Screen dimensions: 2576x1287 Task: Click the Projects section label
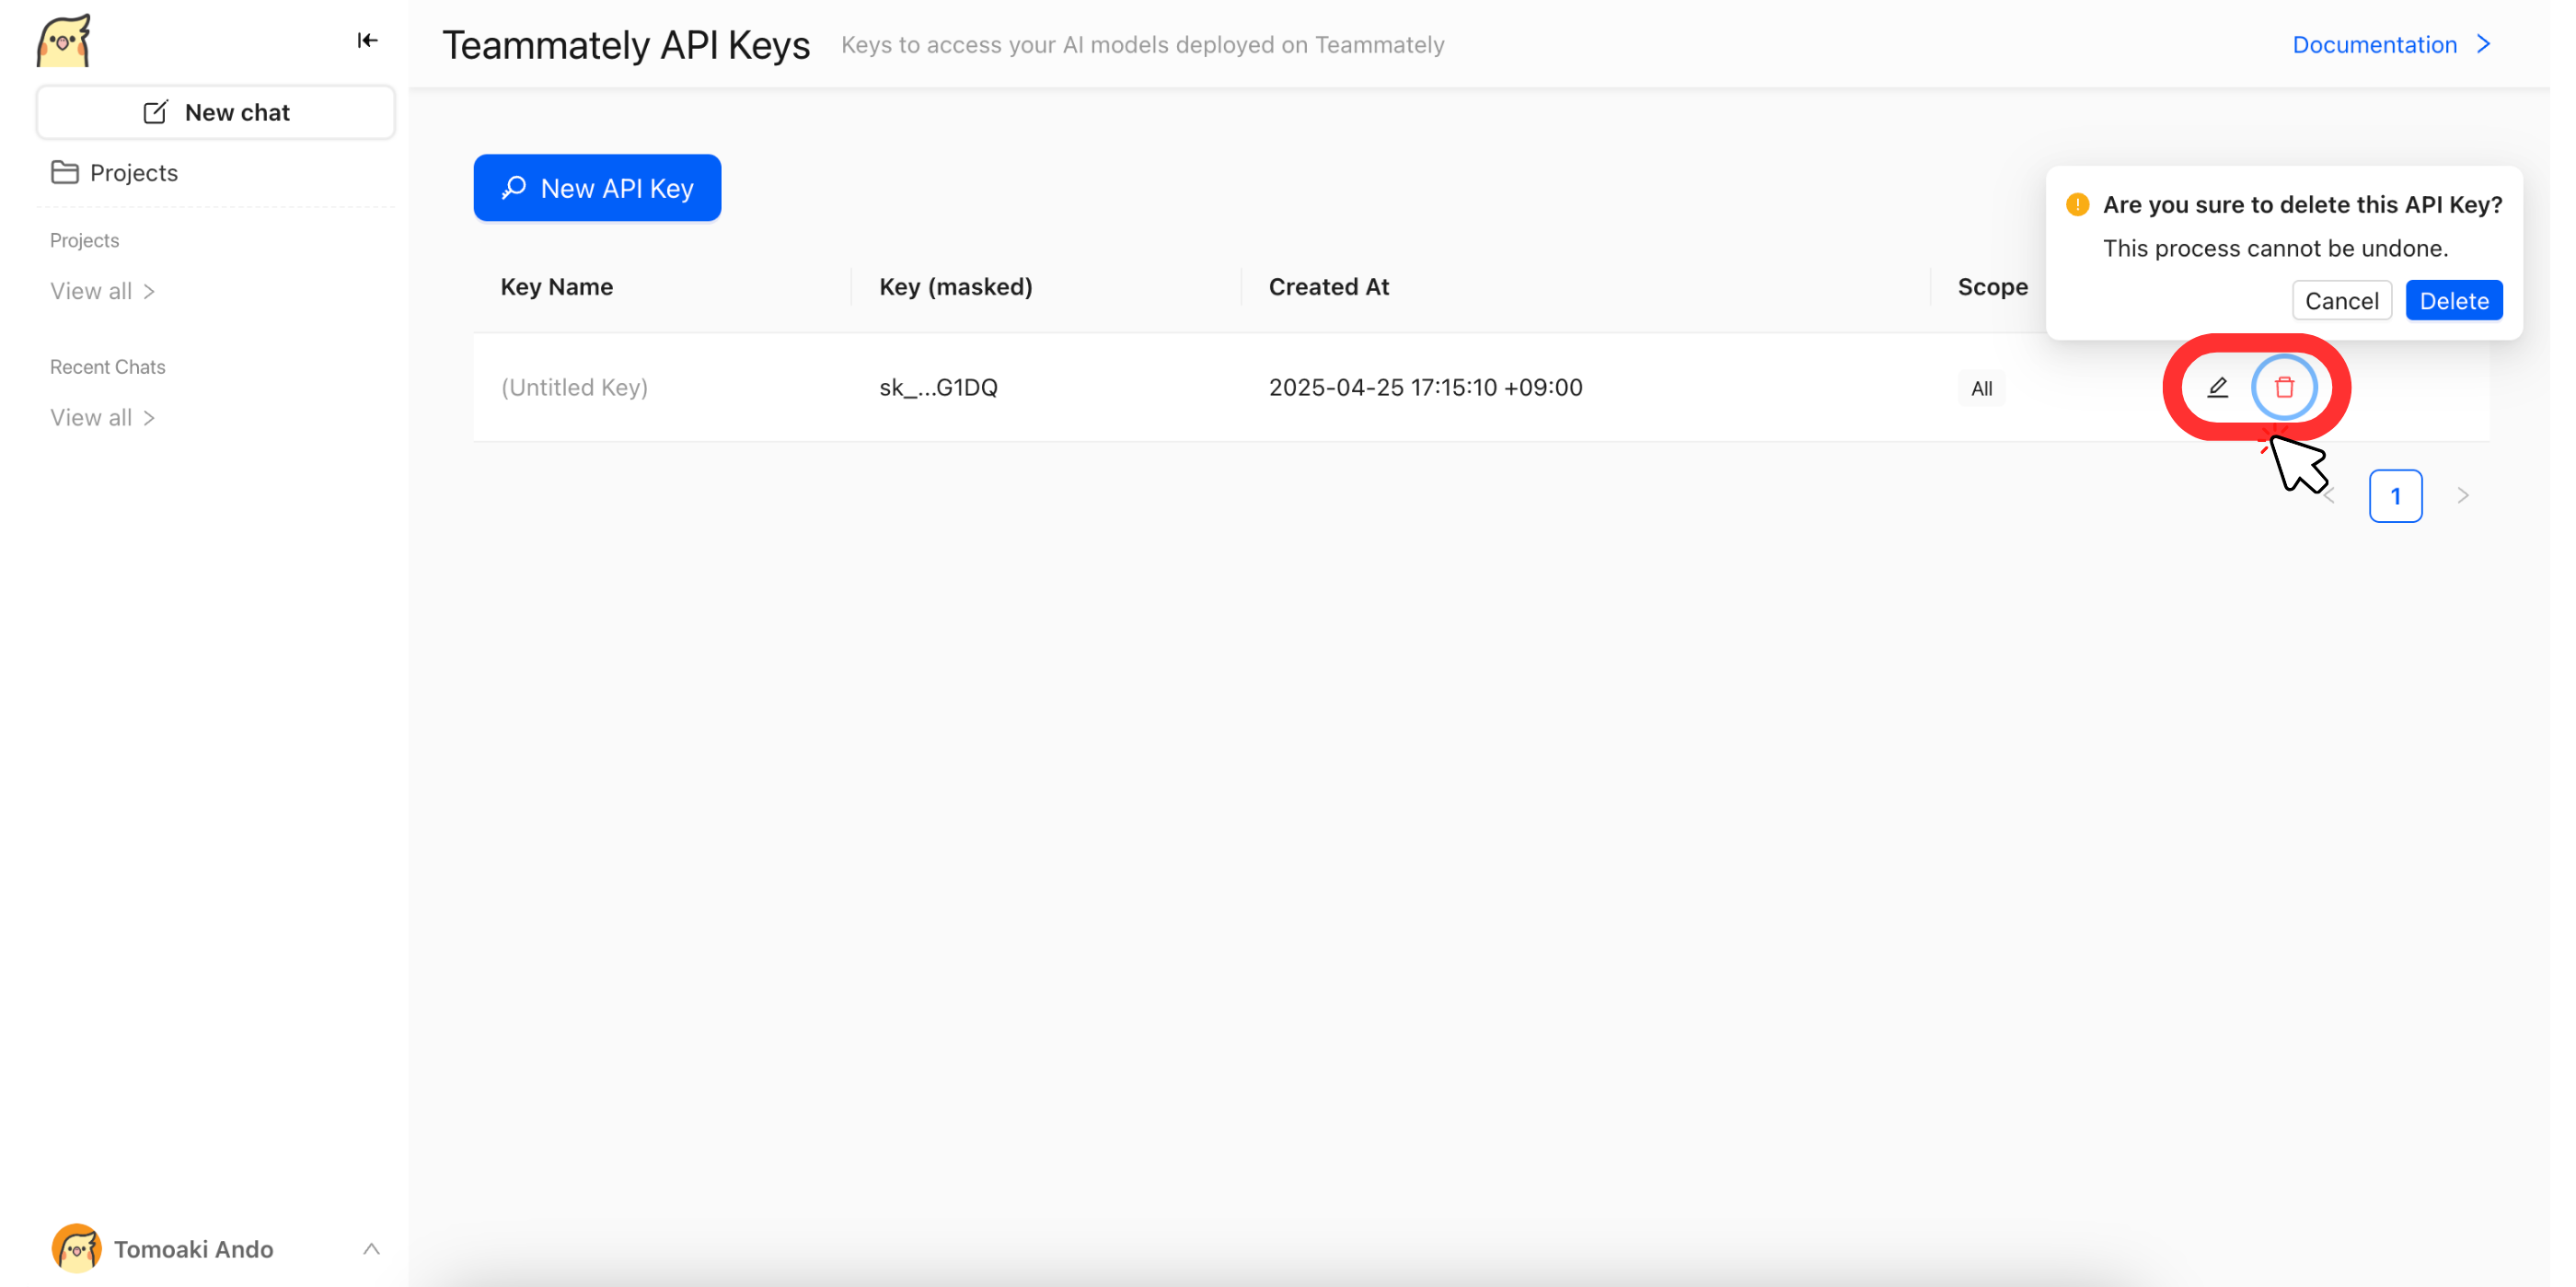[85, 240]
